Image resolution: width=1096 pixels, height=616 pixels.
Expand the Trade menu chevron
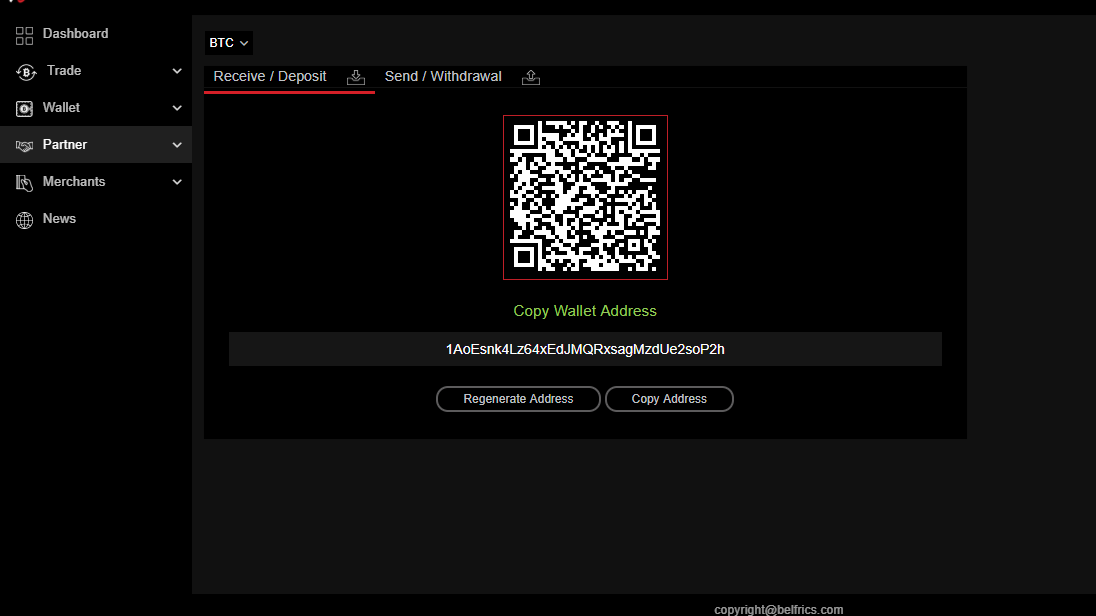click(177, 70)
